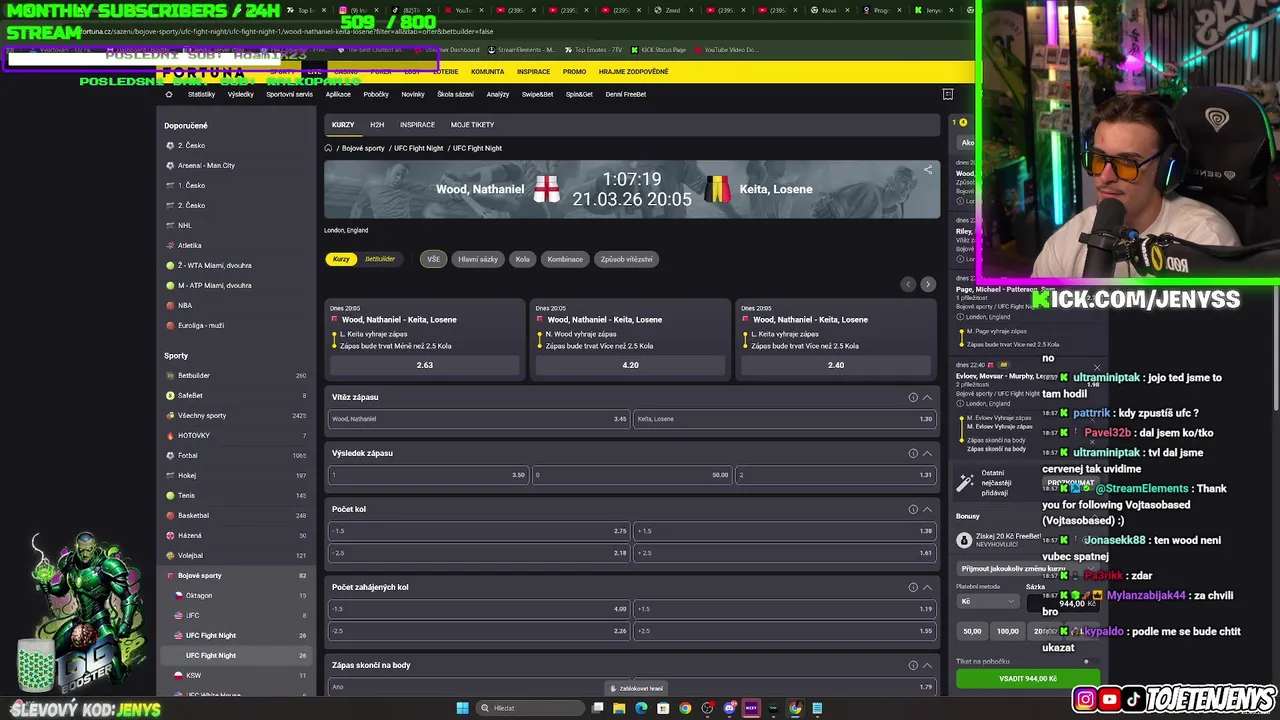The image size is (1280, 720).
Task: Open PROMO in the yellow top menu
Action: click(574, 72)
